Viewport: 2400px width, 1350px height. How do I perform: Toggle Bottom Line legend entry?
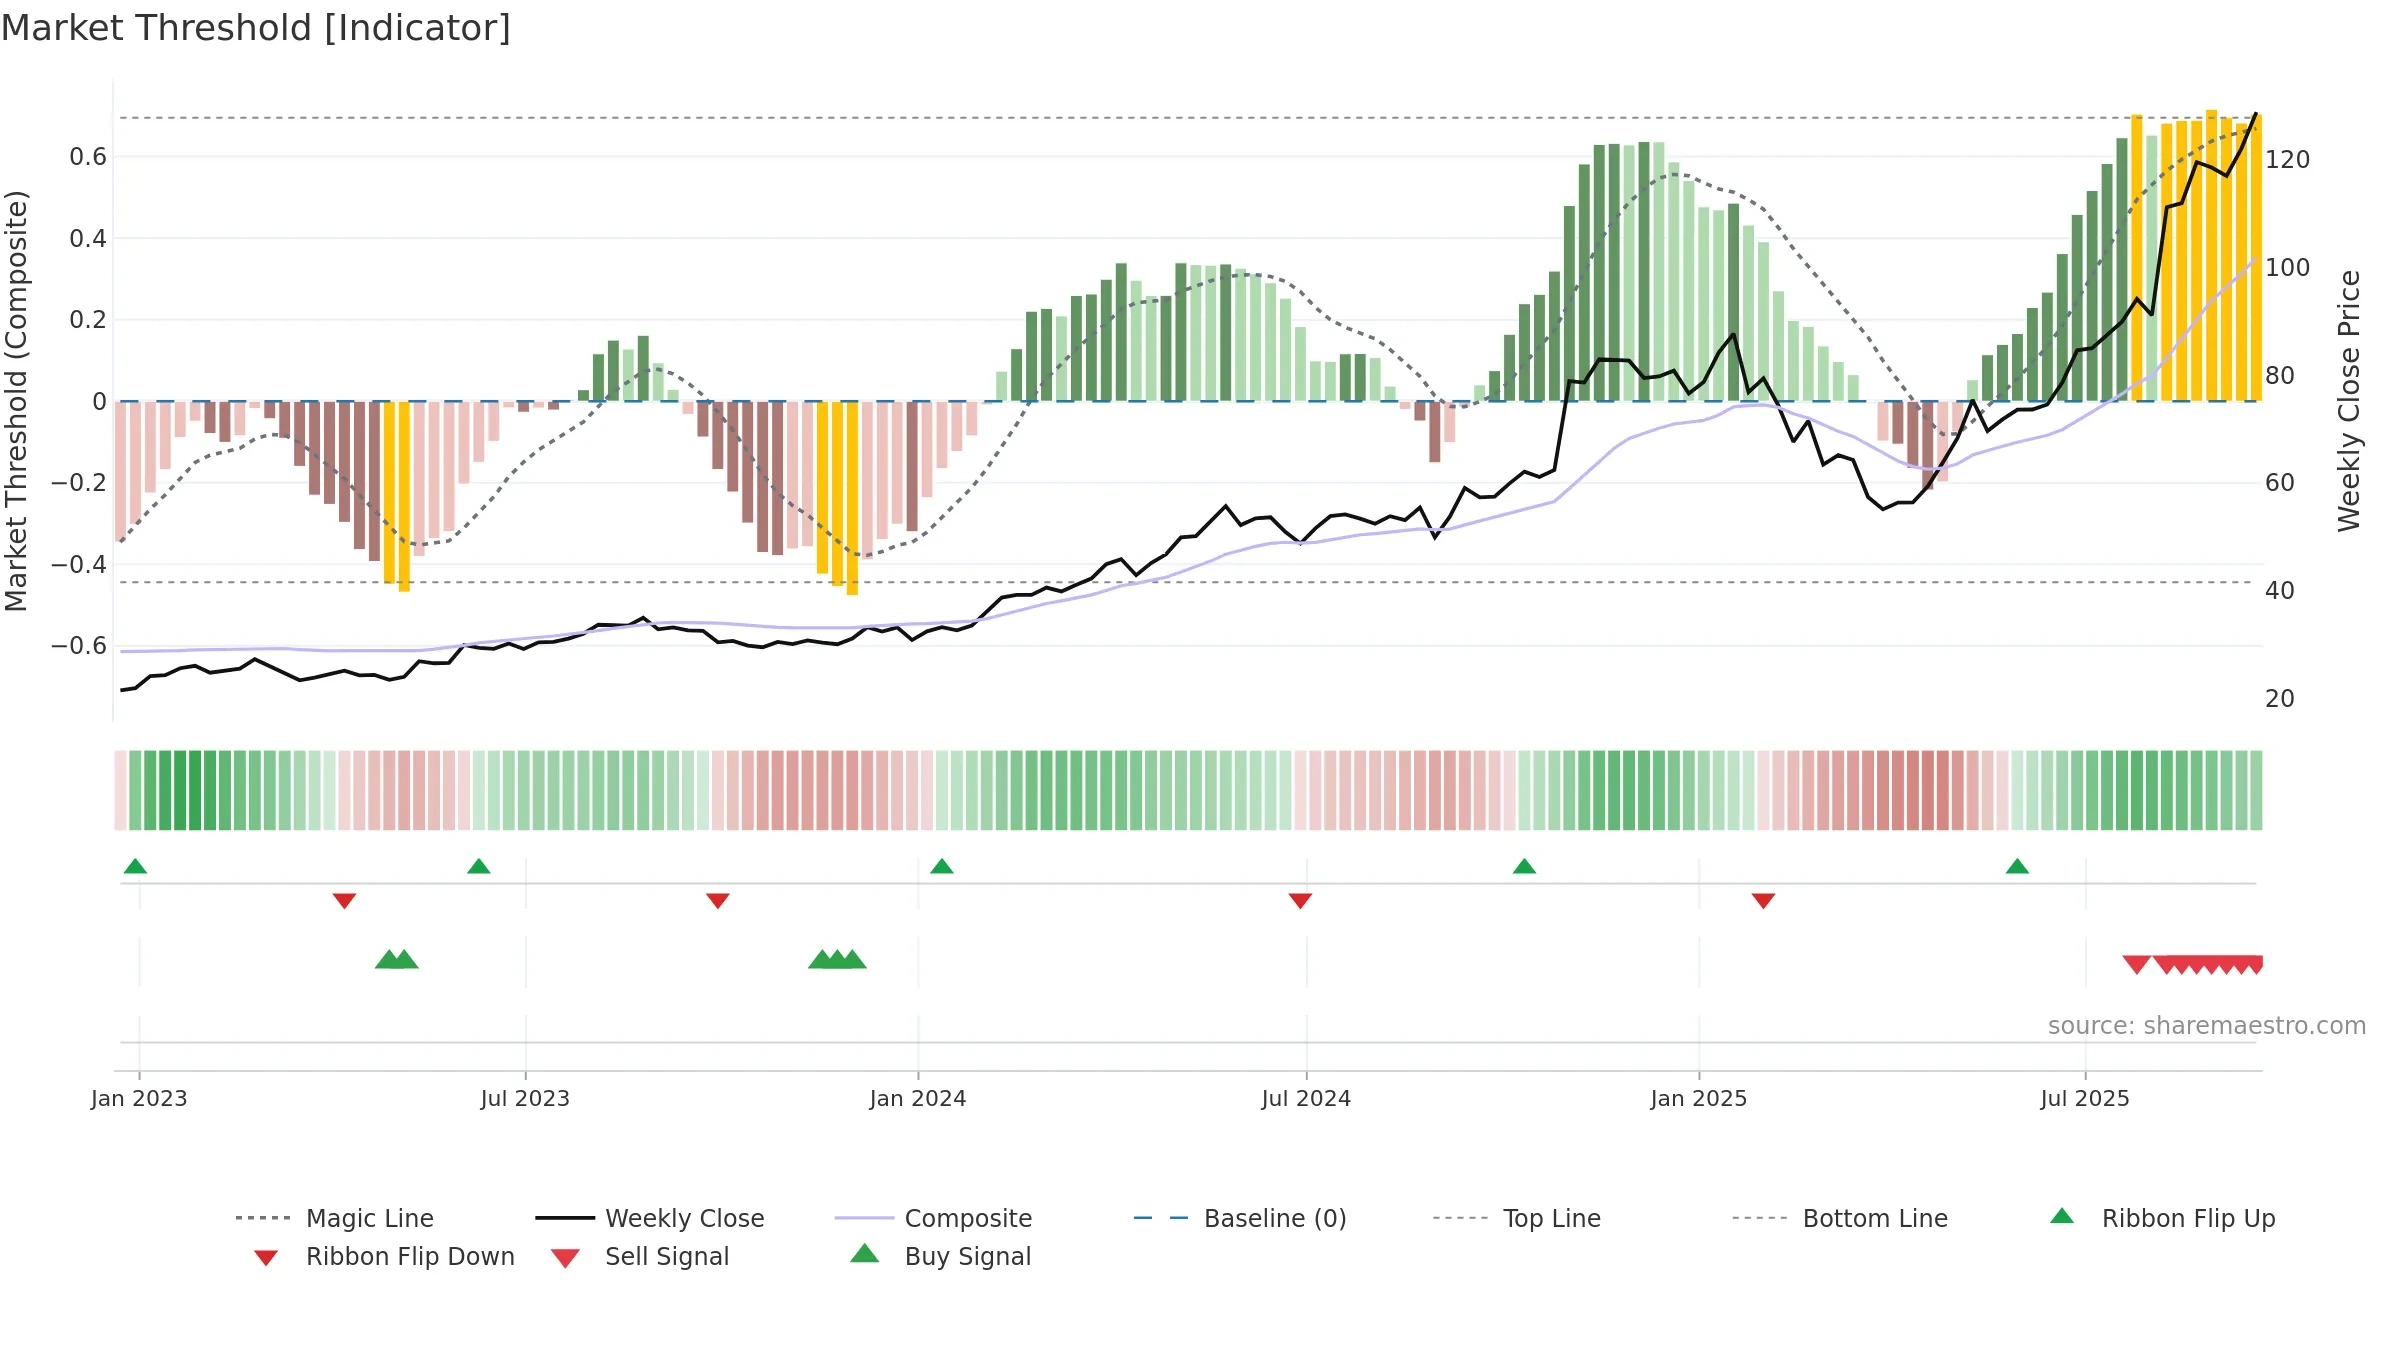click(1840, 1218)
